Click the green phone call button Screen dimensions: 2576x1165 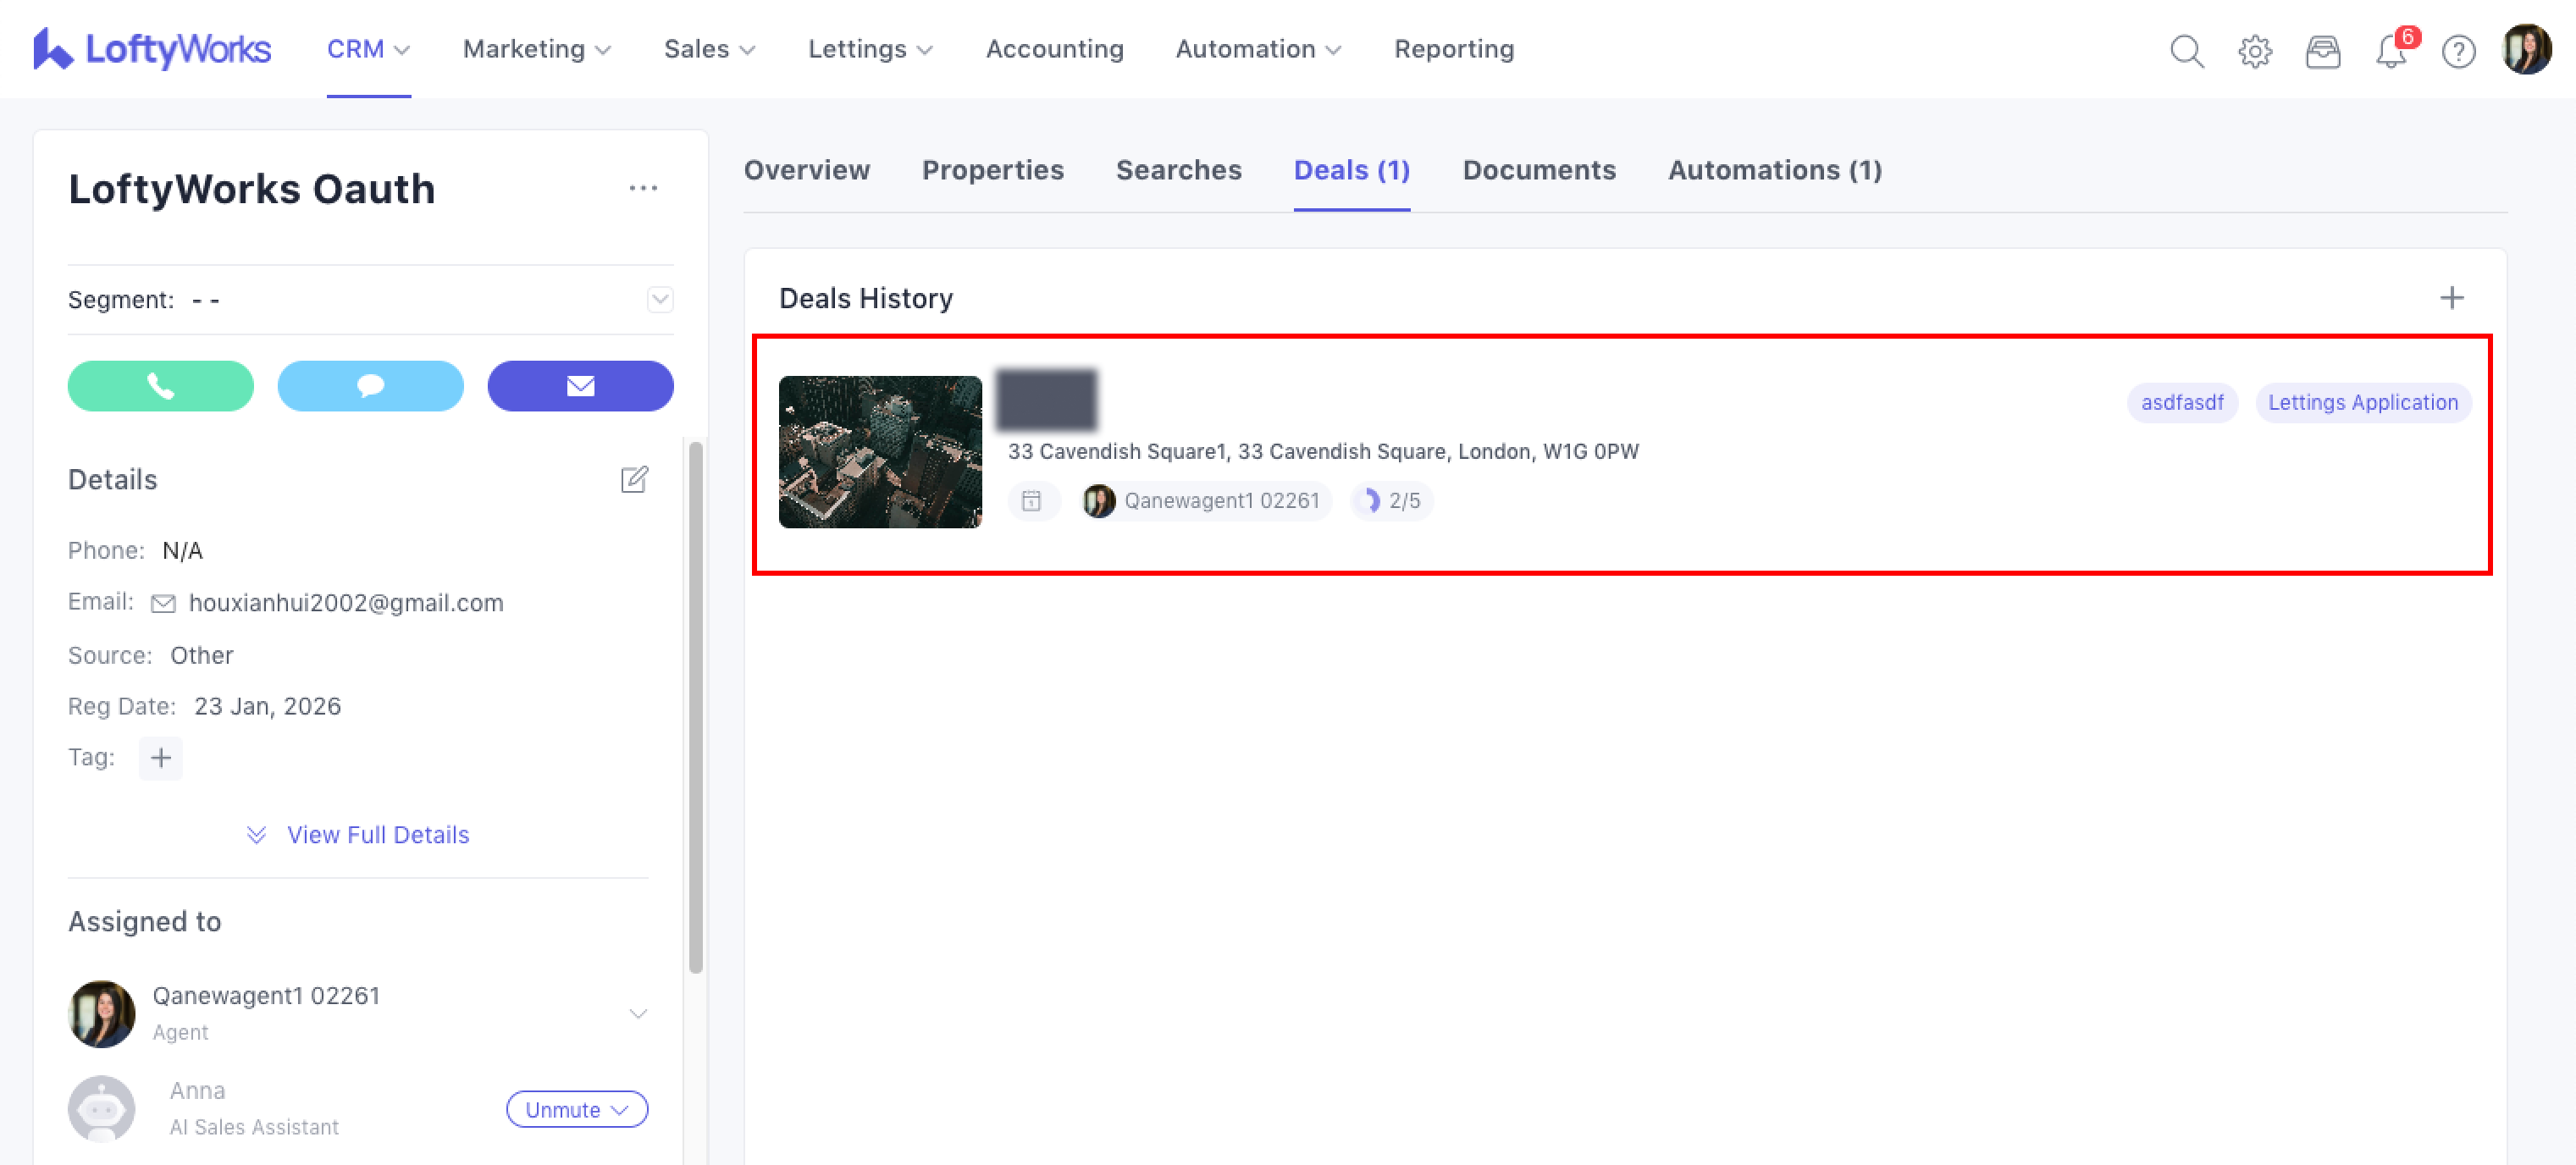(x=160, y=386)
